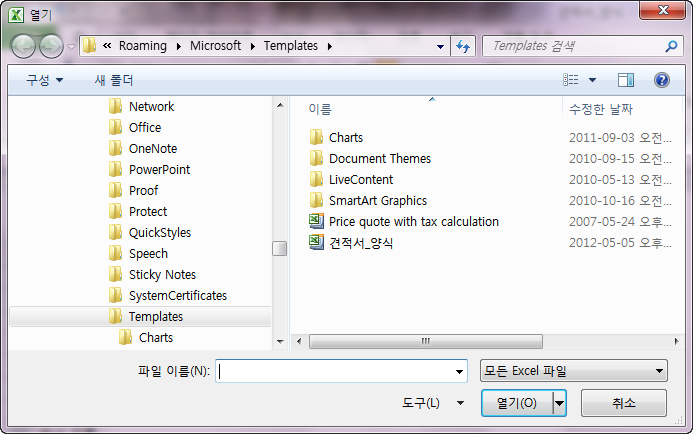Click Charts folder icon in file list
The image size is (693, 434).
316,137
